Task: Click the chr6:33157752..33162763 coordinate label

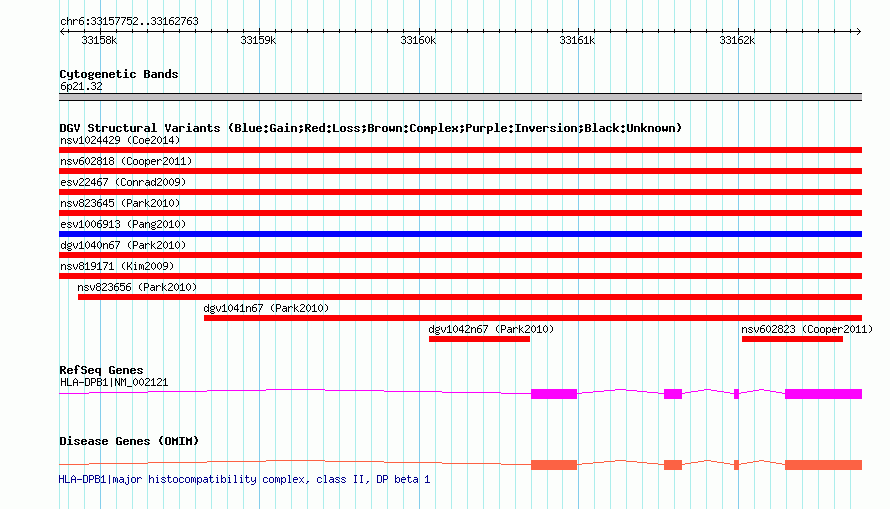Action: [x=129, y=21]
